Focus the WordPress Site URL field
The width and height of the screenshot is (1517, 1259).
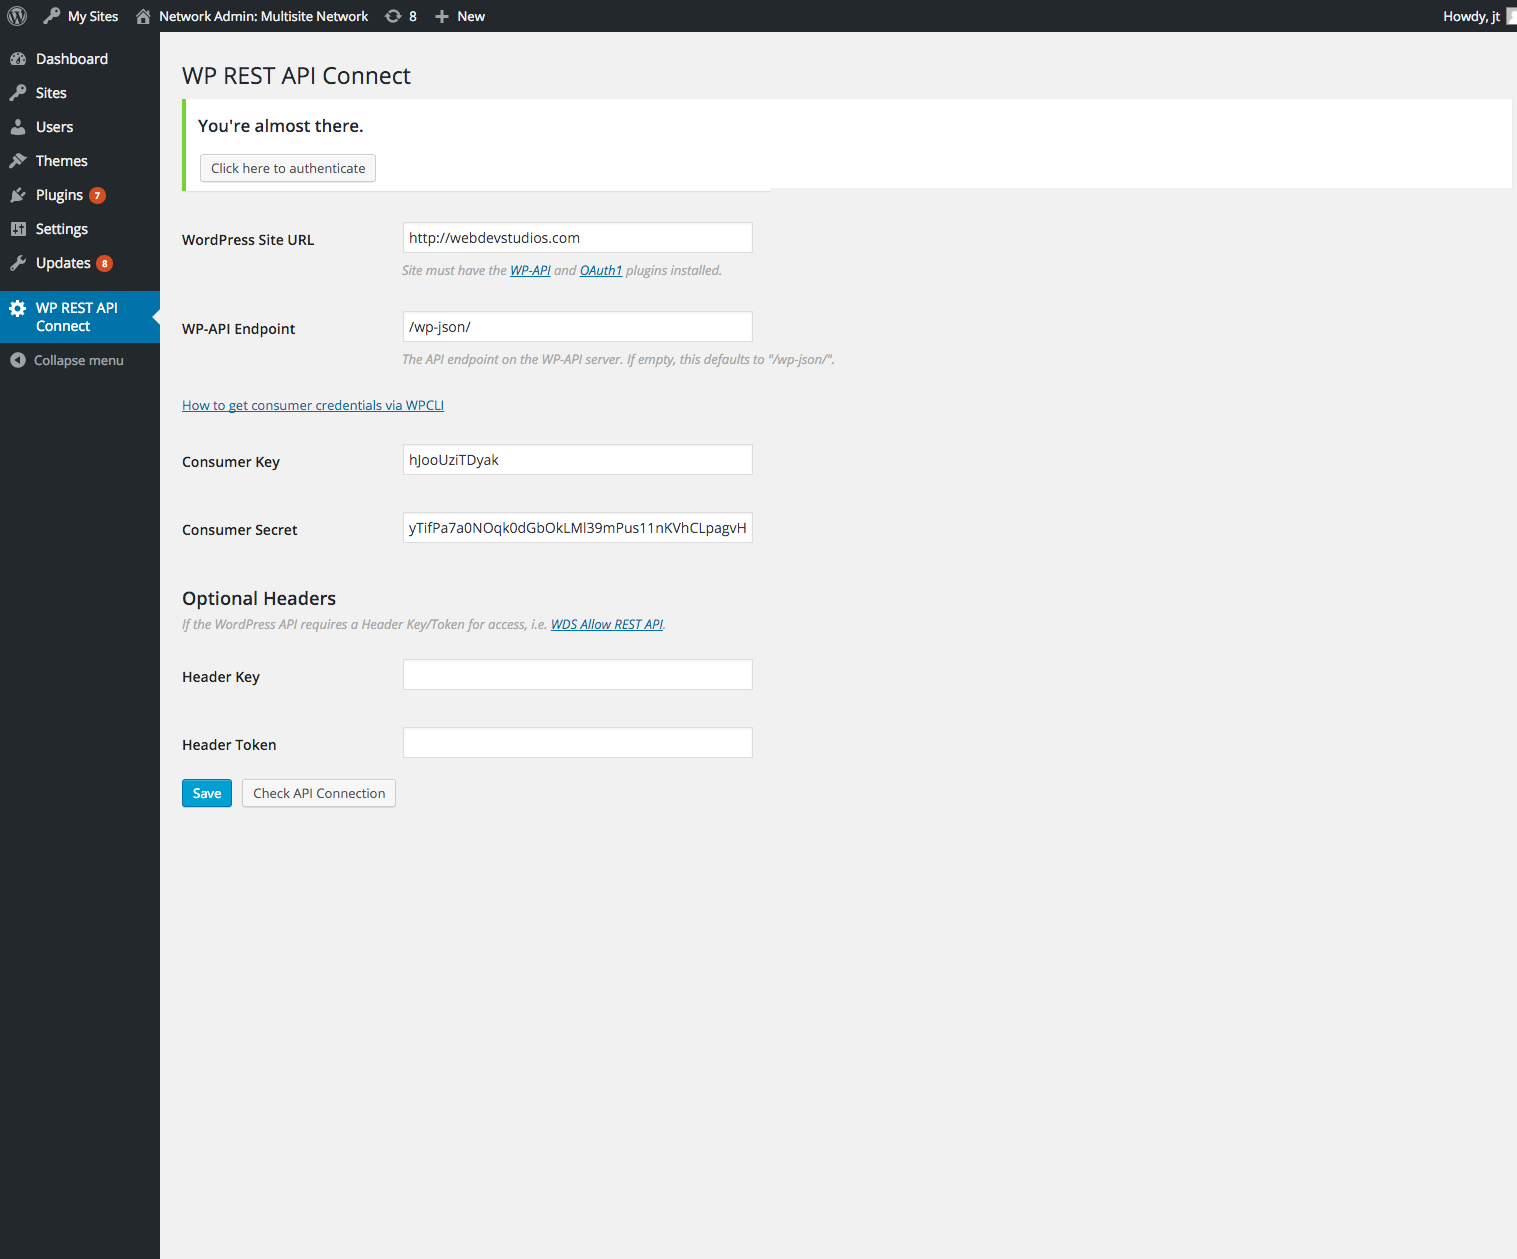[578, 238]
